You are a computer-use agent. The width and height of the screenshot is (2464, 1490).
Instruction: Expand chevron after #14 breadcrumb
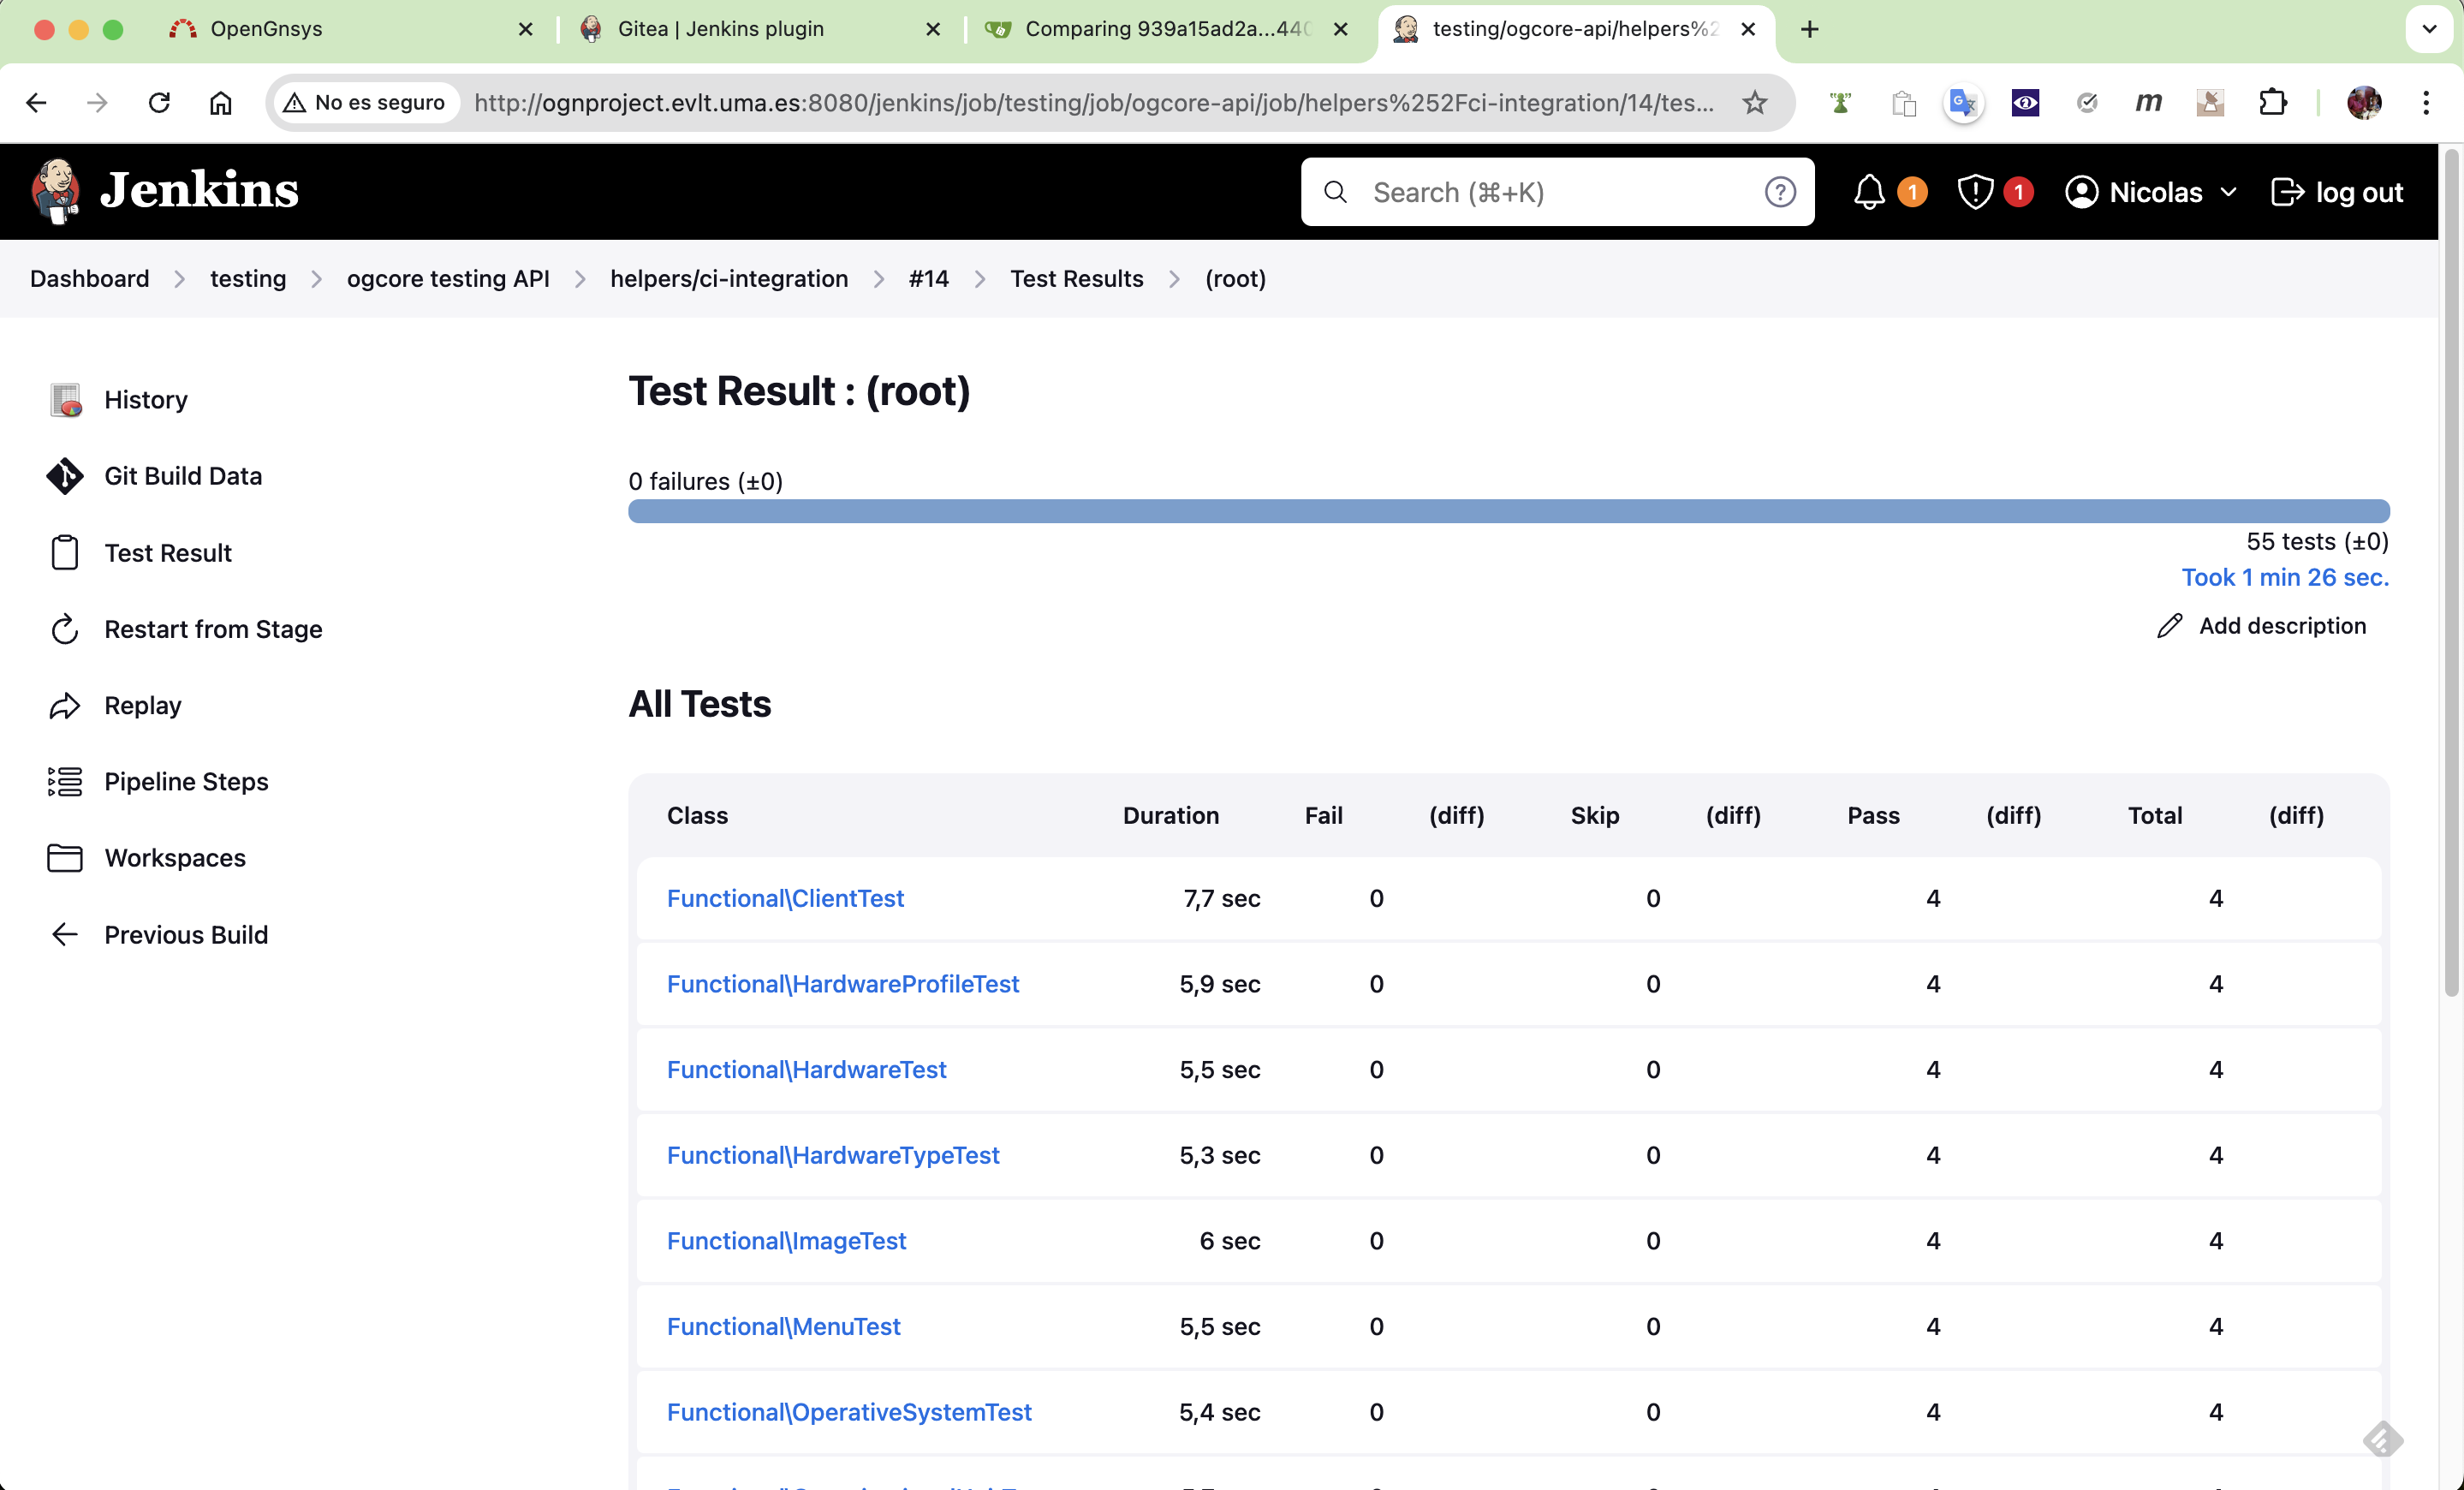[x=980, y=279]
